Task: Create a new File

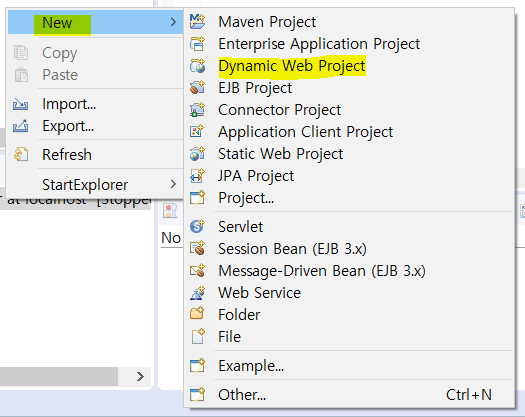Action: (x=349, y=337)
